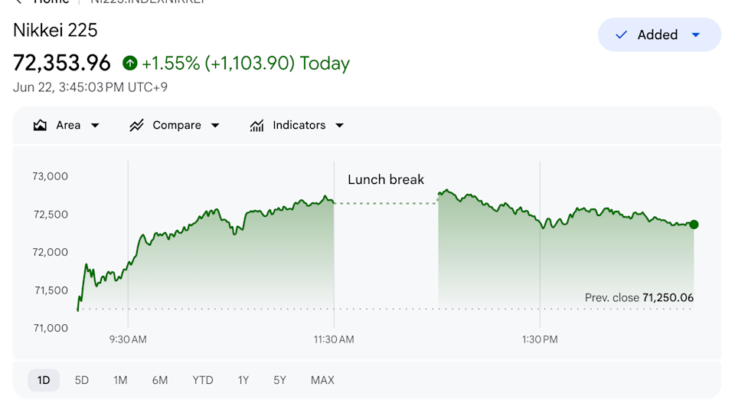Click the blue checkmark in Added button
Image resolution: width=735 pixels, height=400 pixels.
(x=621, y=35)
